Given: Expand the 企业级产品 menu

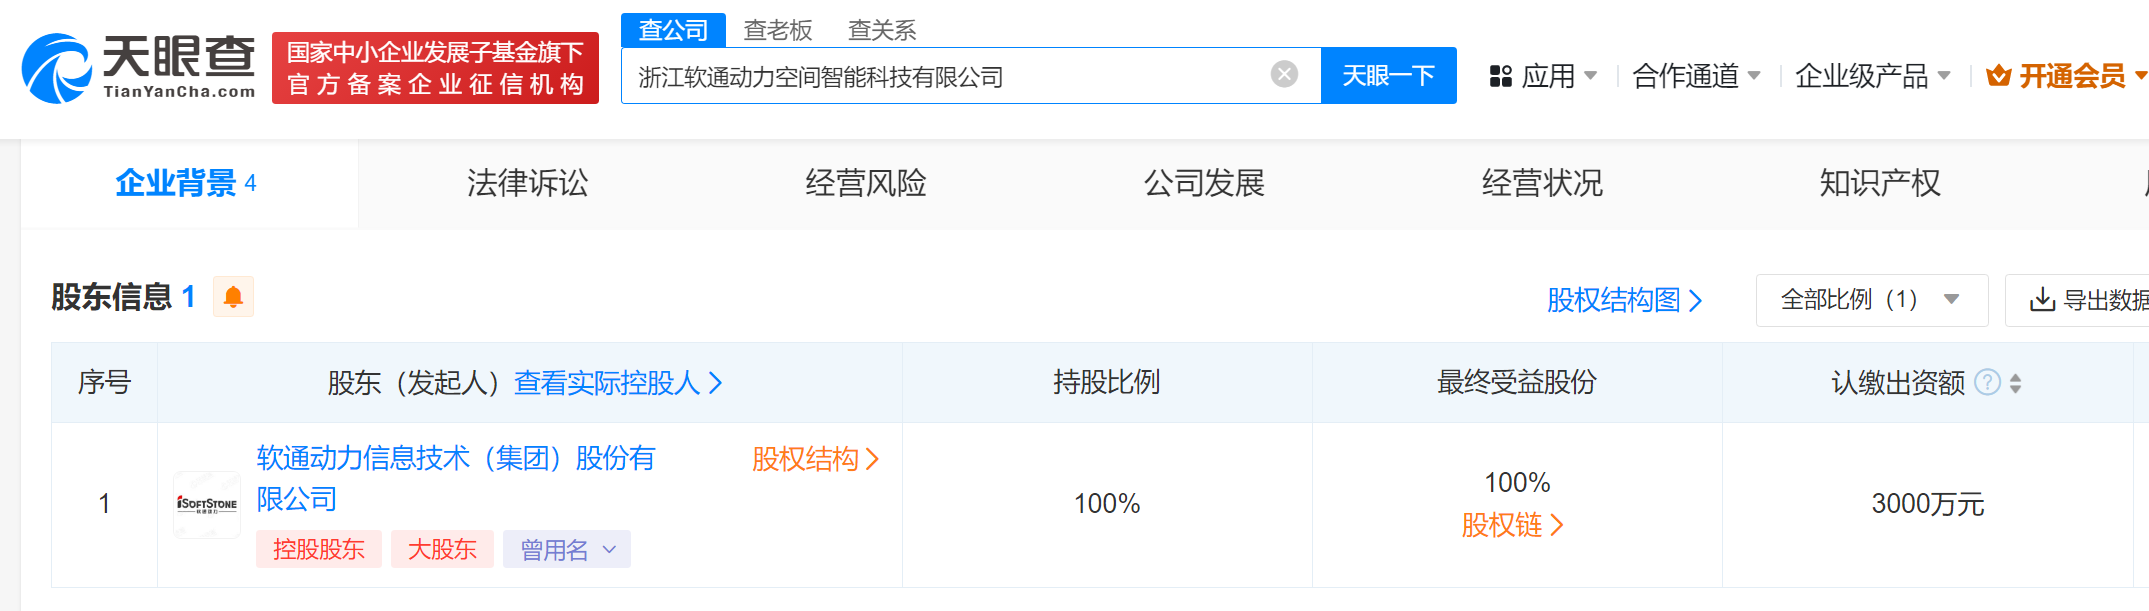Looking at the screenshot, I should pos(1872,76).
